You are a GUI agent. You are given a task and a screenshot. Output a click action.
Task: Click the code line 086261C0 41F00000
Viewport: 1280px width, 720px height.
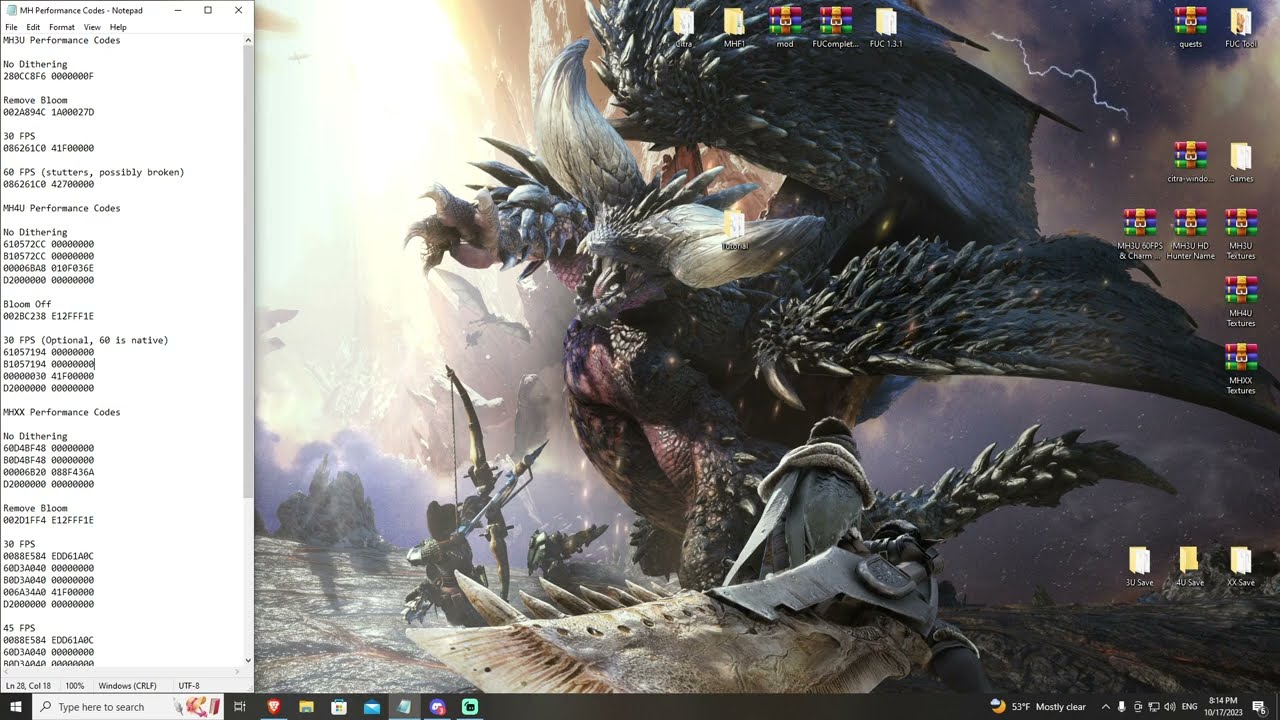48,148
